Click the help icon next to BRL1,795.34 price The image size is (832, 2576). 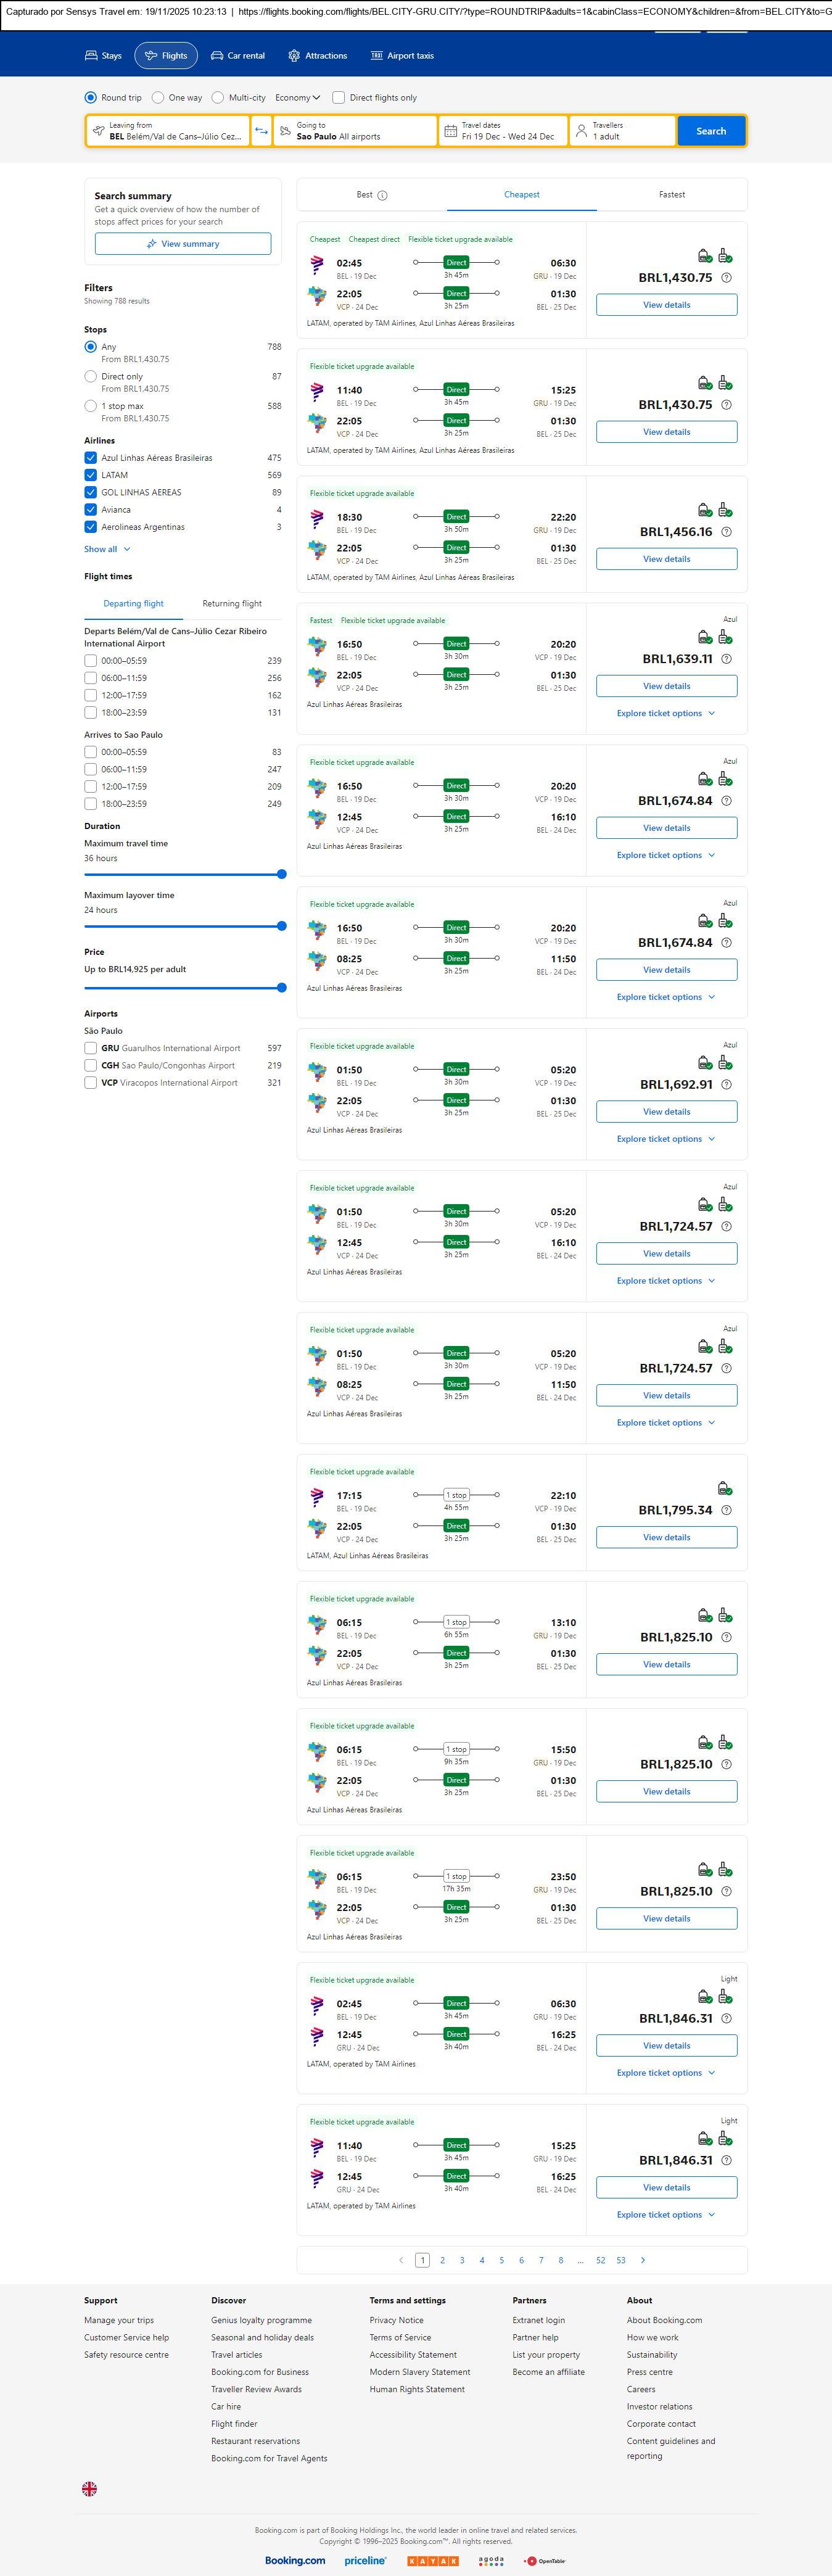pyautogui.click(x=726, y=1510)
